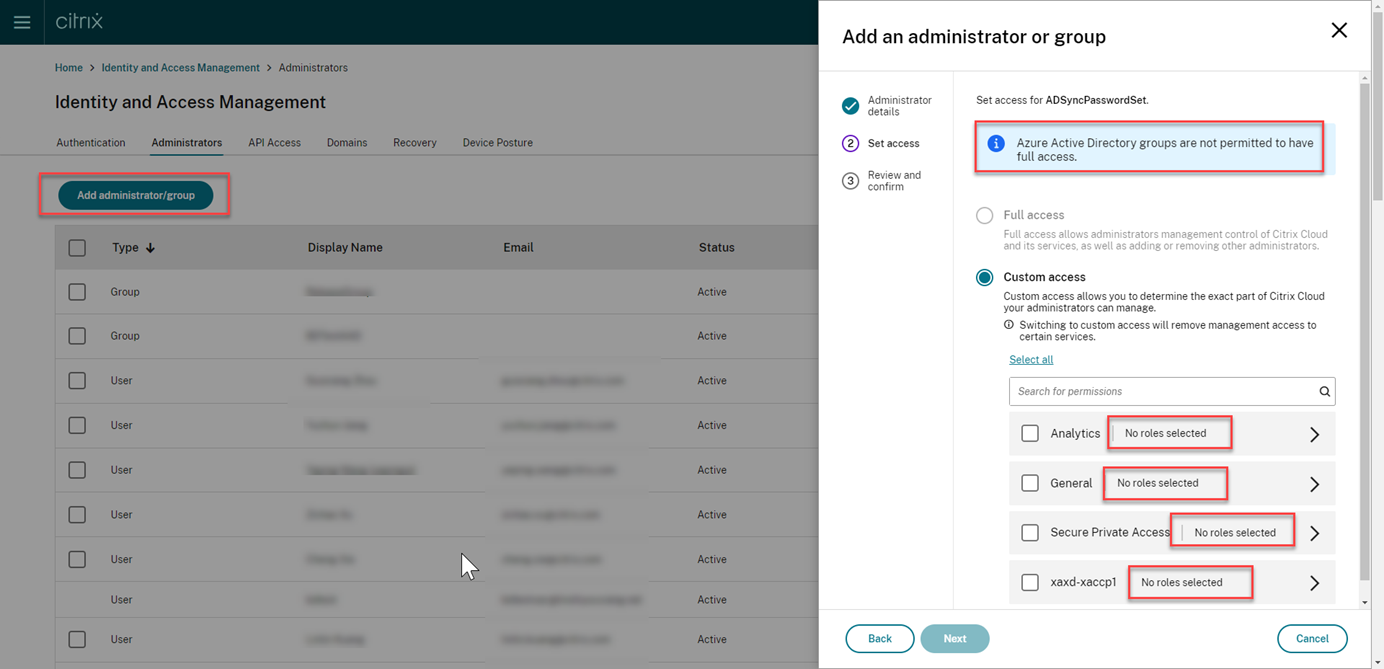The width and height of the screenshot is (1384, 669).
Task: Toggle the select-all checkbox in table header
Action: coord(77,248)
